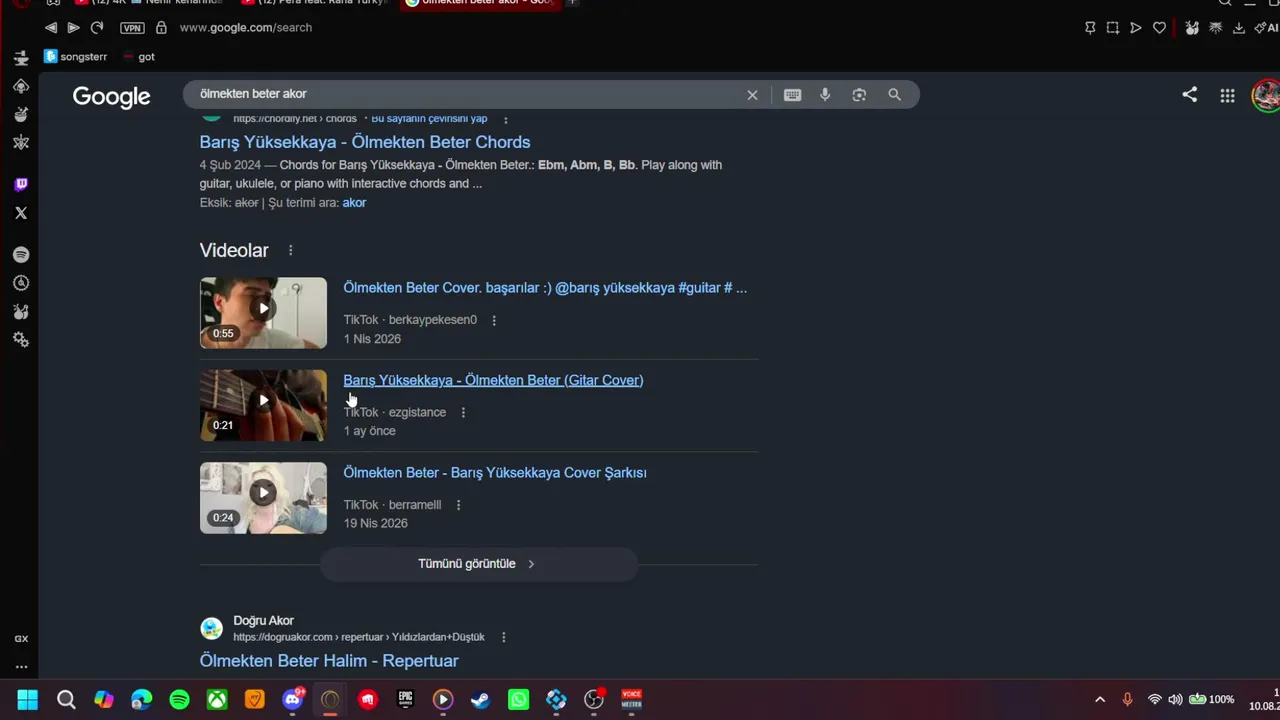Pin the tab using the toolbar pin icon
This screenshot has height=720, width=1280.
(1090, 28)
